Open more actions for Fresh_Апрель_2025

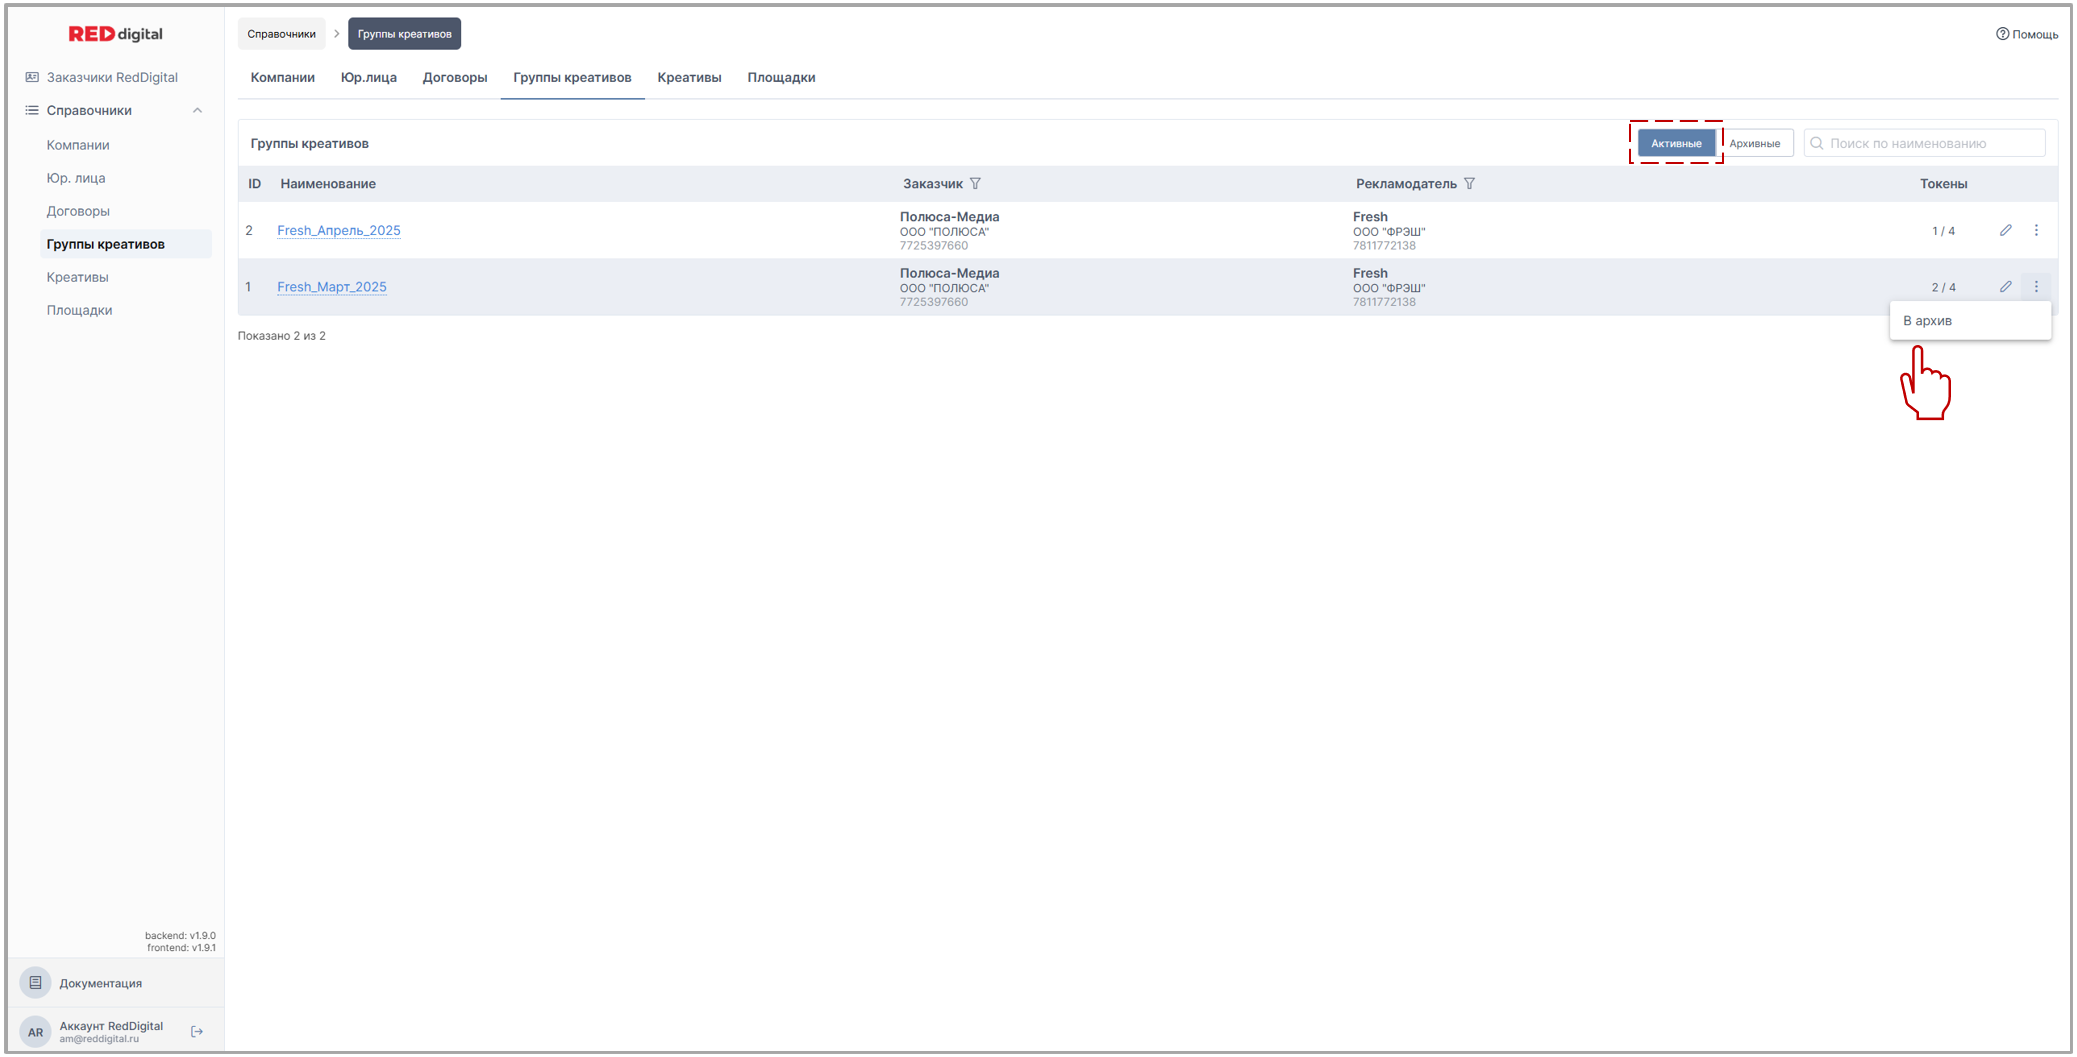[x=2036, y=231]
